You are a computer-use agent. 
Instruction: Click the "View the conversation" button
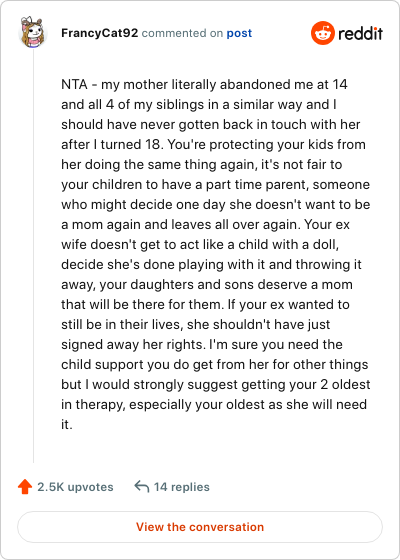pos(200,527)
